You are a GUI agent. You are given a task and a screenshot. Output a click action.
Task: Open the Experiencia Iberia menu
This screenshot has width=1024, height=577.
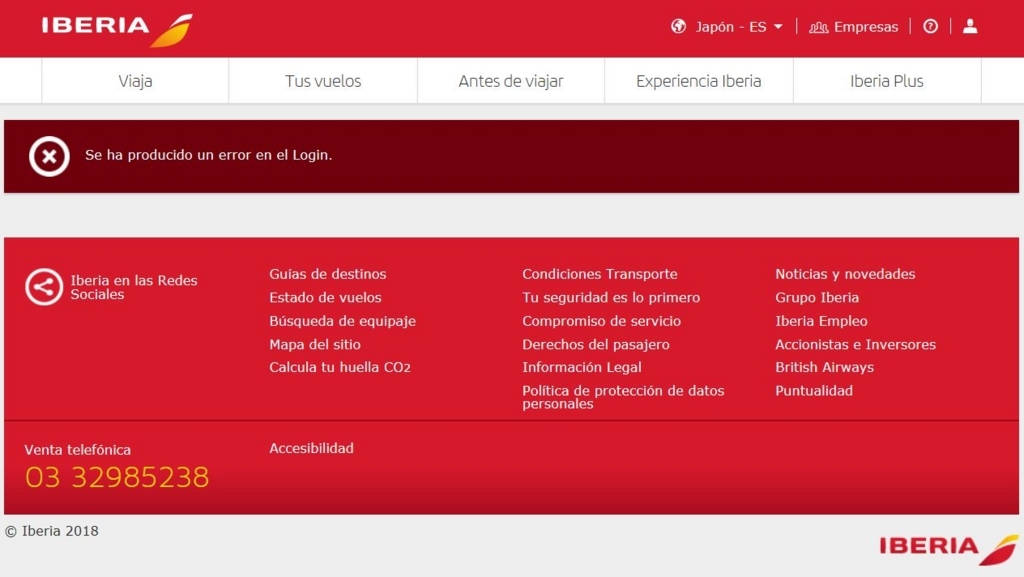pyautogui.click(x=699, y=81)
